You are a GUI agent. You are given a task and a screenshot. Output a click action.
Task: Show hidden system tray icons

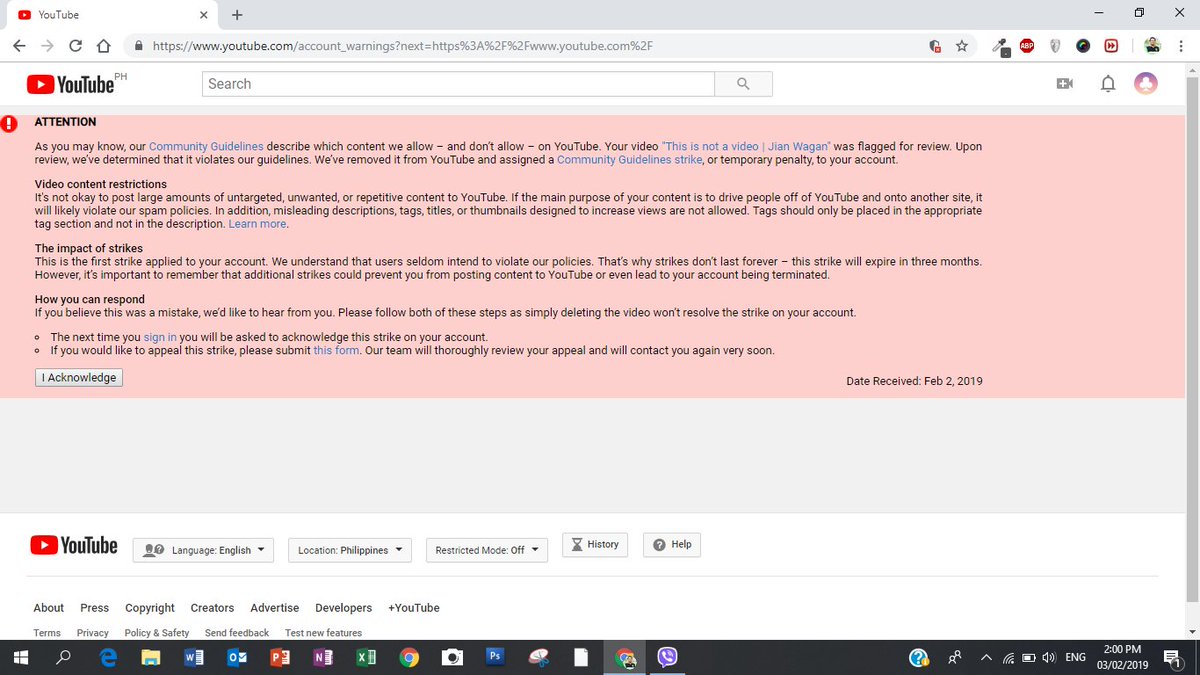click(986, 657)
